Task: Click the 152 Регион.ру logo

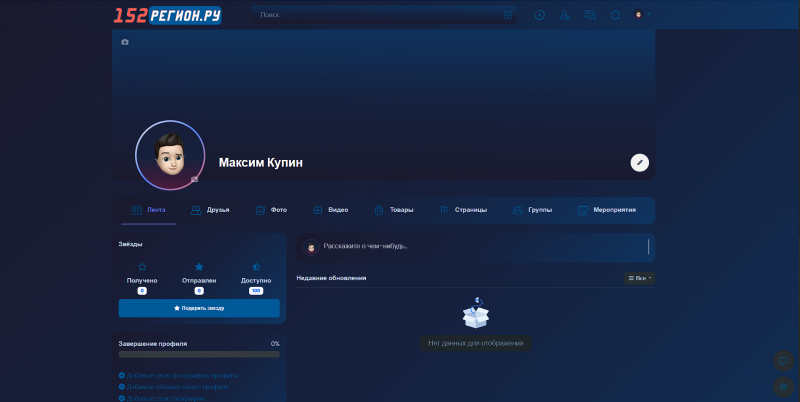Action: 167,15
